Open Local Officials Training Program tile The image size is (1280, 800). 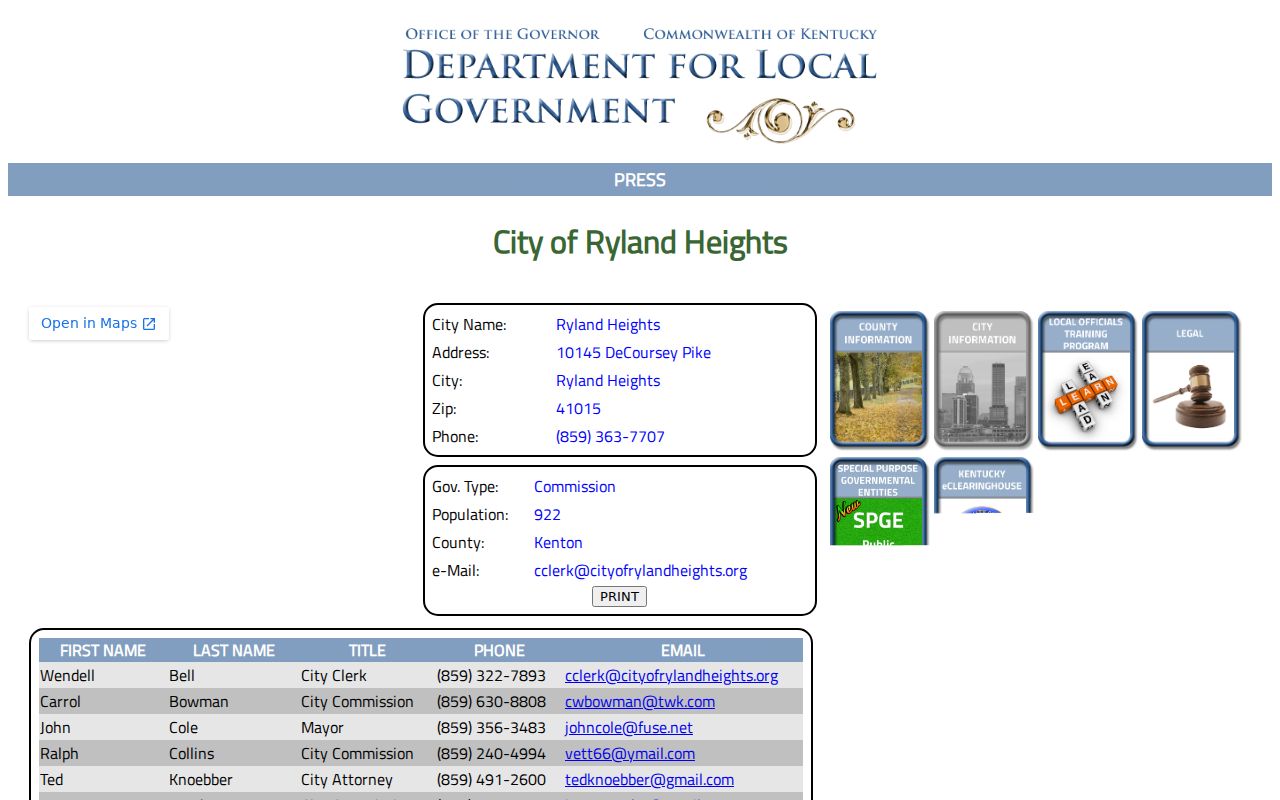(x=1086, y=379)
